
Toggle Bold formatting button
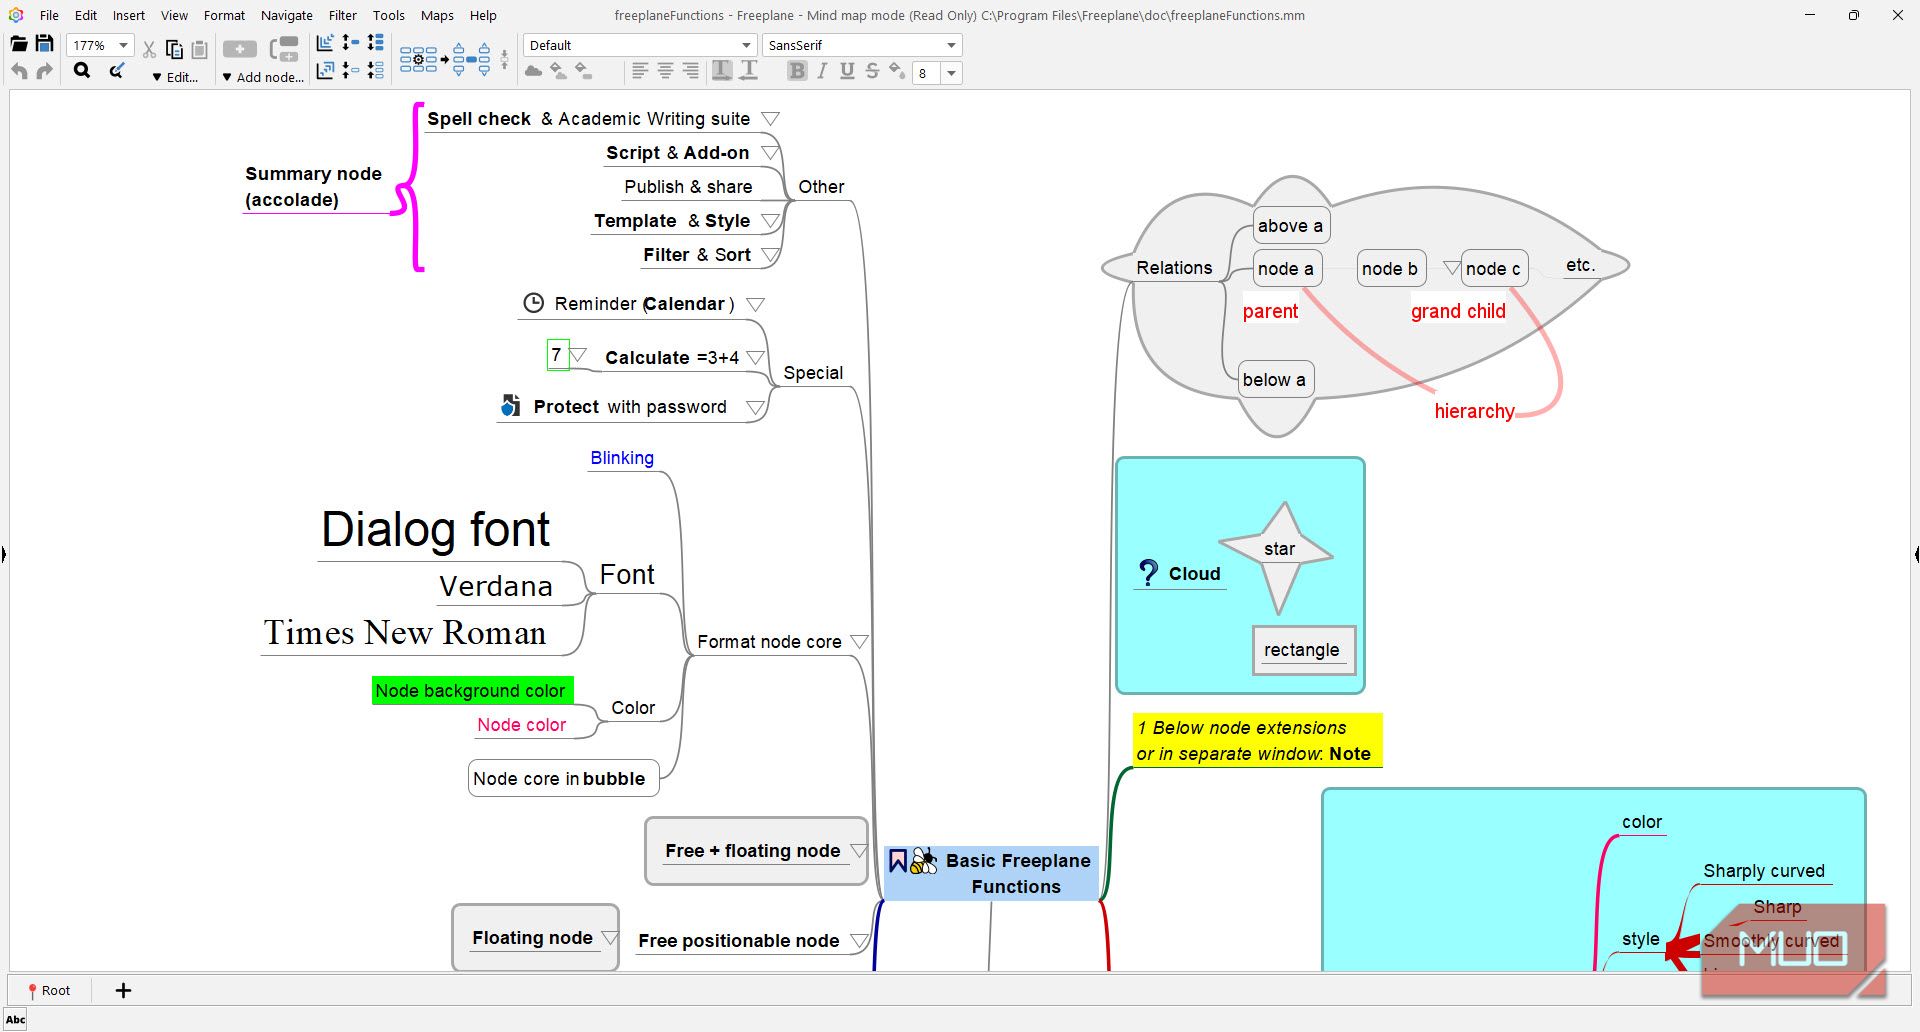pos(796,71)
